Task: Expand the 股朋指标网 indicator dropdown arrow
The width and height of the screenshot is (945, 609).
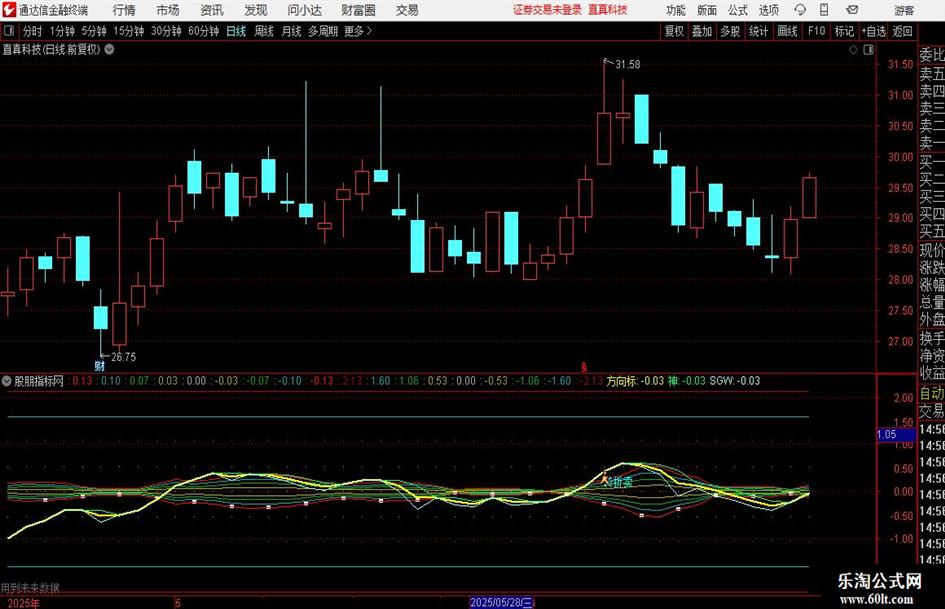Action: (7, 381)
